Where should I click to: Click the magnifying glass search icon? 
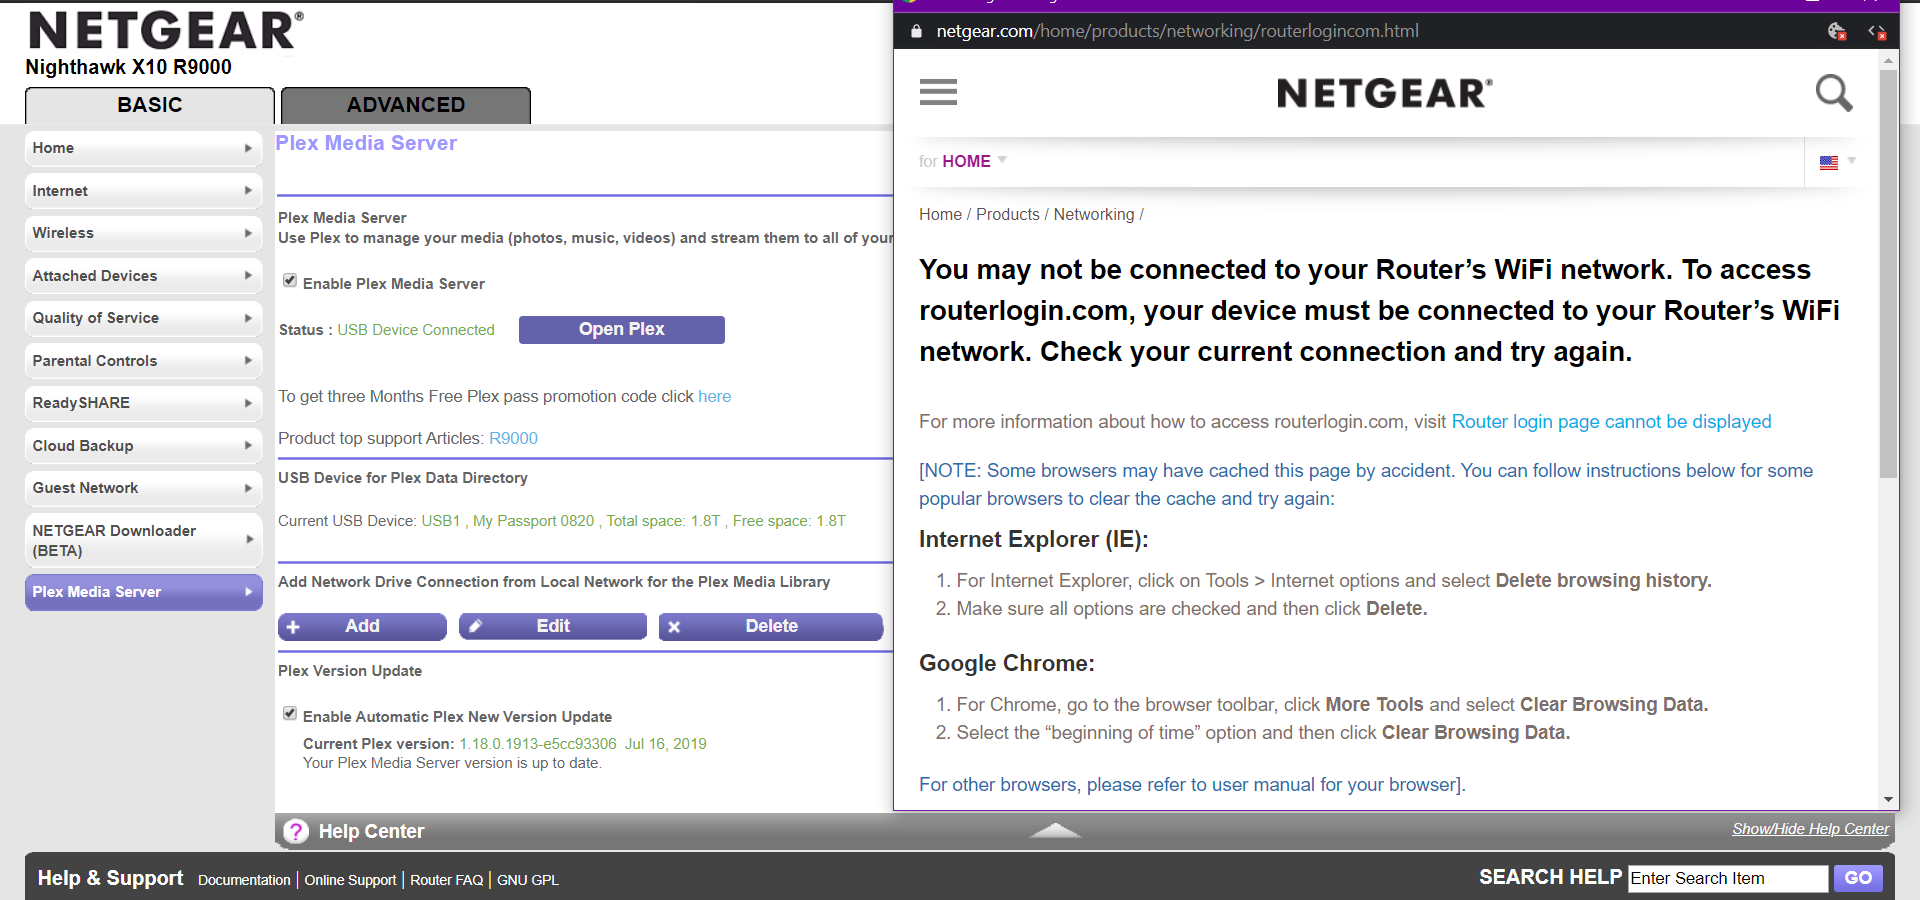click(x=1834, y=93)
